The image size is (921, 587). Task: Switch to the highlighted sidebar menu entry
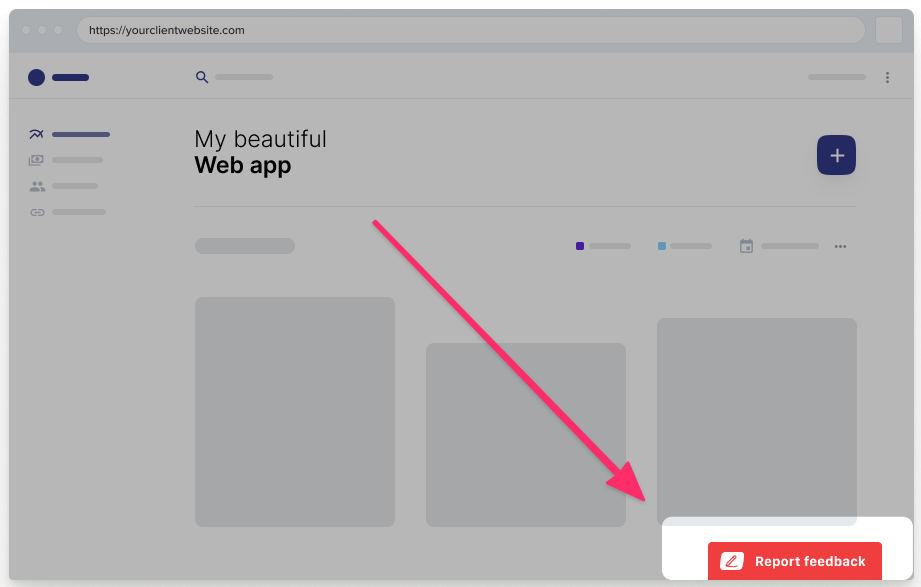[x=68, y=134]
